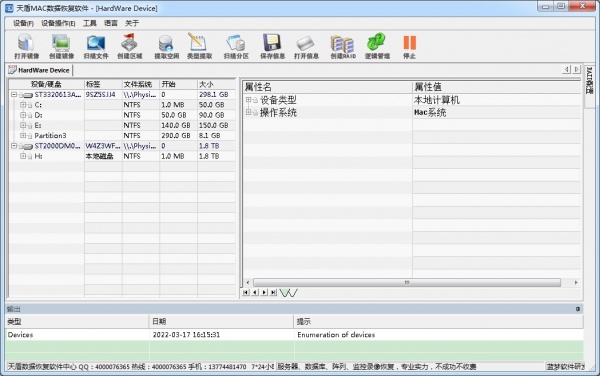This screenshot has height=376, width=600.
Task: Select the H: tree label
Action: point(38,156)
